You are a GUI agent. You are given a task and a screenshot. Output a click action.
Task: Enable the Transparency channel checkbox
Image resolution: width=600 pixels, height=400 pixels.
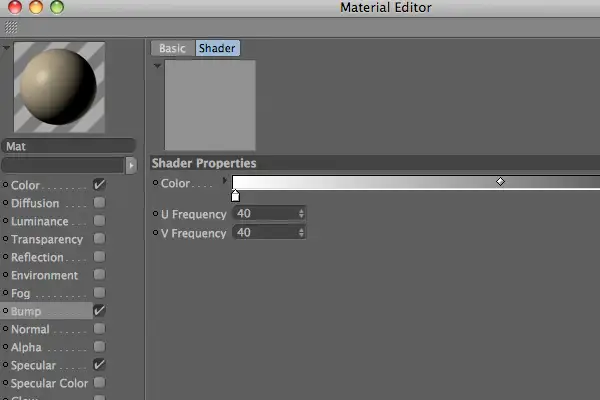pos(99,238)
